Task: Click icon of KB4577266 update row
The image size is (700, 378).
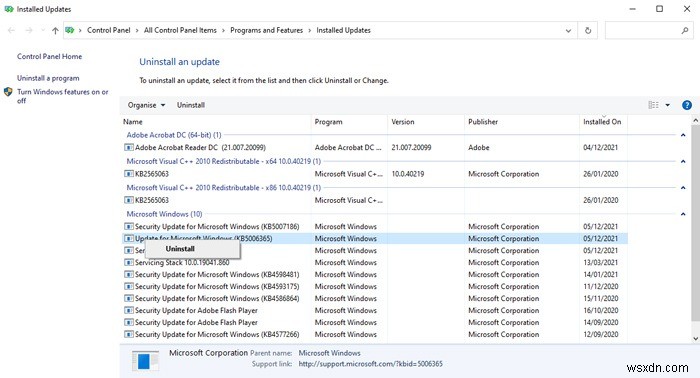Action: (x=129, y=334)
